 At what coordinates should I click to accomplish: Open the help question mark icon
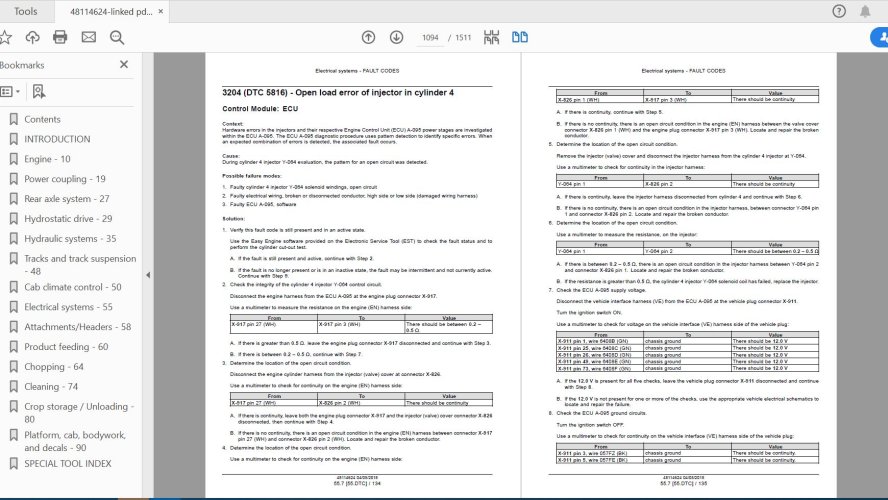coord(839,11)
